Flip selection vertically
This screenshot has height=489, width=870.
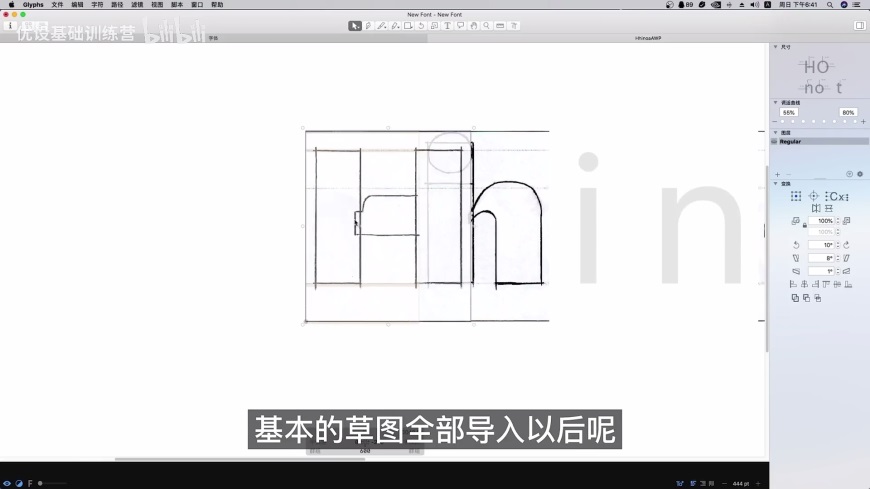tap(829, 209)
